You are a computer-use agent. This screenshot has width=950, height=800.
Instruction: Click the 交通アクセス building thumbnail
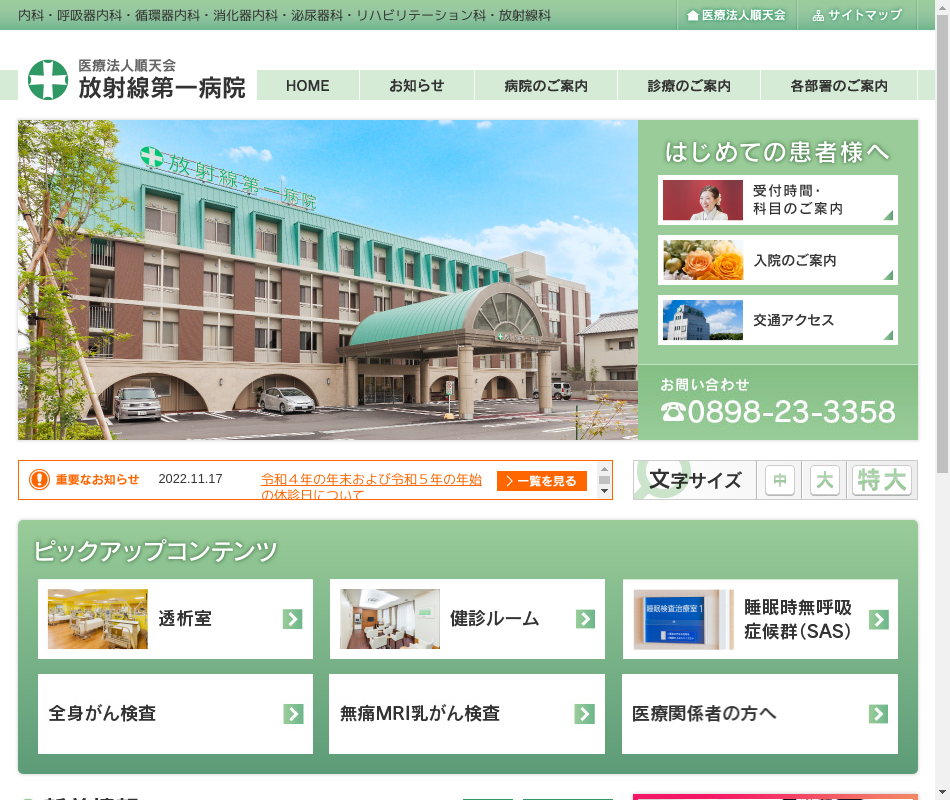click(x=703, y=320)
